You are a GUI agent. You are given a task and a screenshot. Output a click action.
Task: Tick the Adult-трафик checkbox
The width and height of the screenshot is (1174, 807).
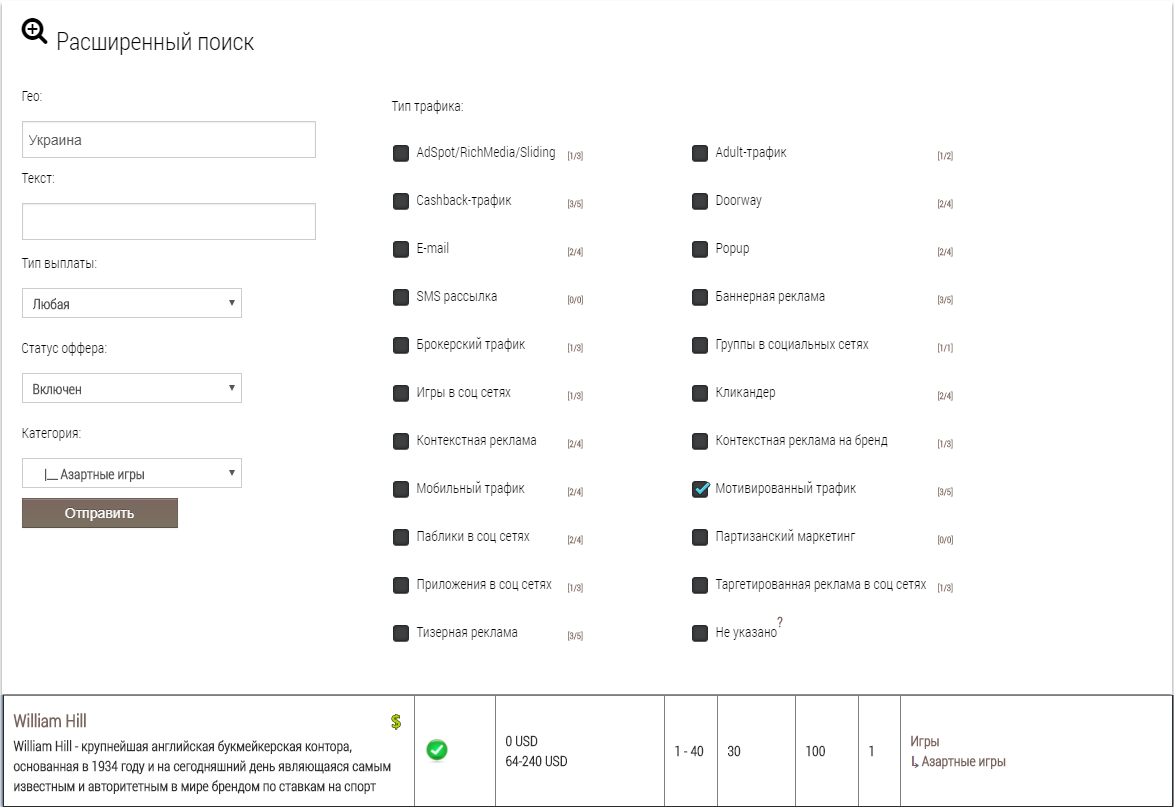coord(701,153)
